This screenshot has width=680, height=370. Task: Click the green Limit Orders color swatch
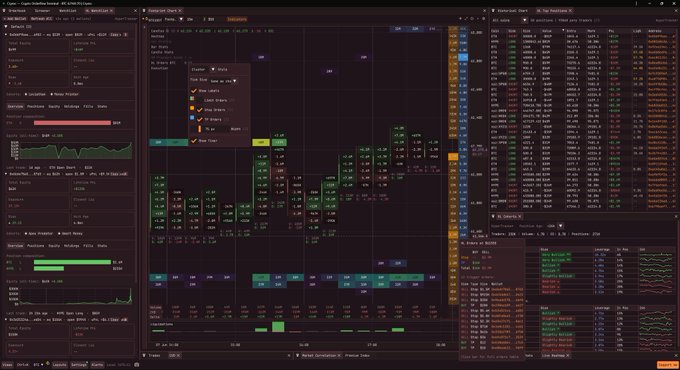(192, 99)
